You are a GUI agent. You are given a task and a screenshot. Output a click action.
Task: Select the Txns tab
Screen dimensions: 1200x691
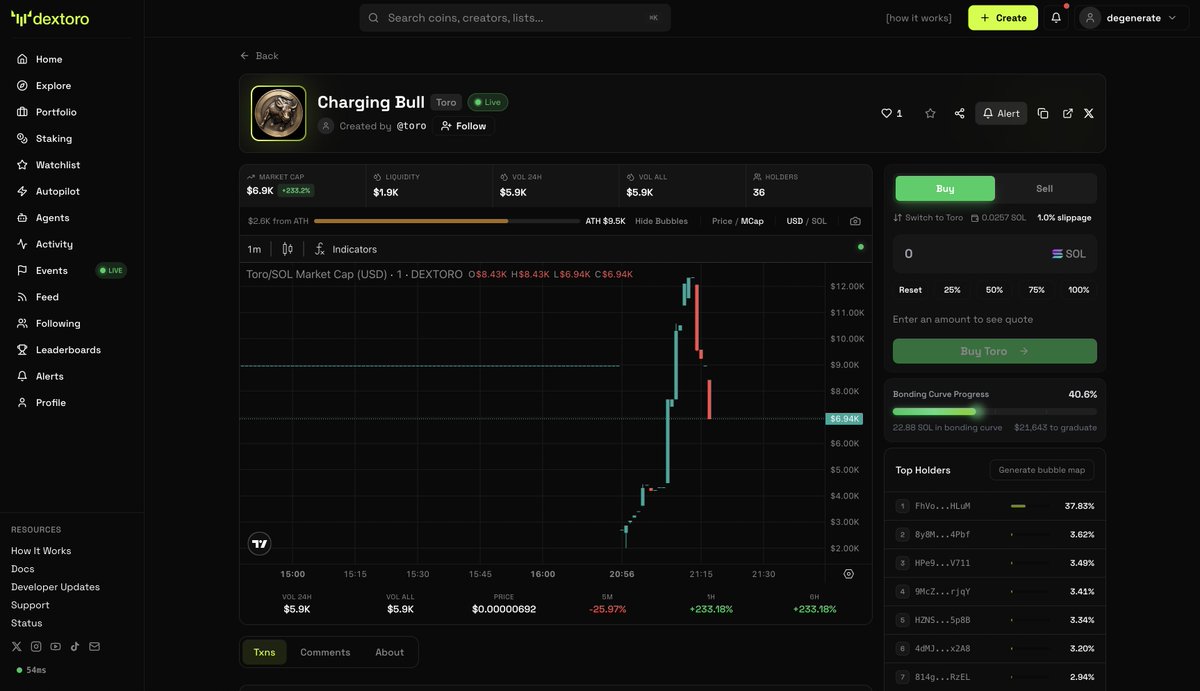264,652
